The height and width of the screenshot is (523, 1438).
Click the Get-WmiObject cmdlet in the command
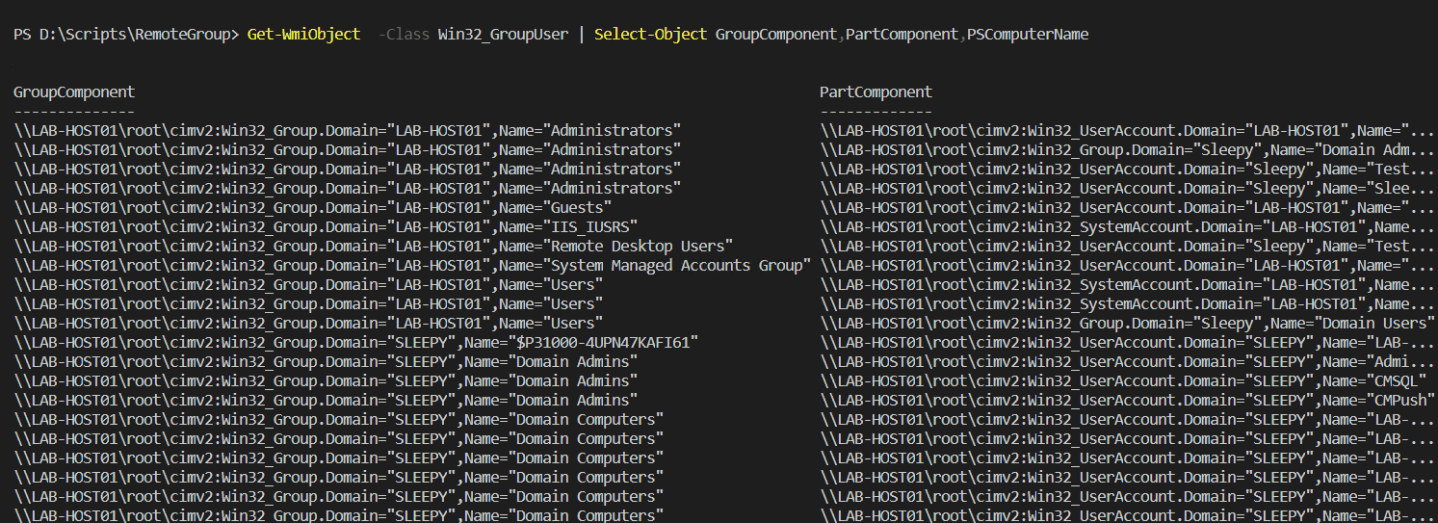pos(303,34)
